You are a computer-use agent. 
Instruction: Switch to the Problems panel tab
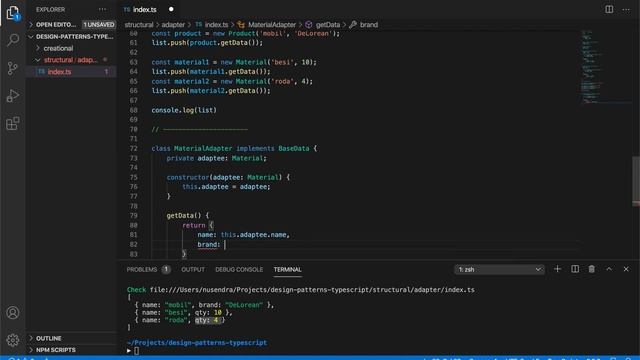click(142, 269)
